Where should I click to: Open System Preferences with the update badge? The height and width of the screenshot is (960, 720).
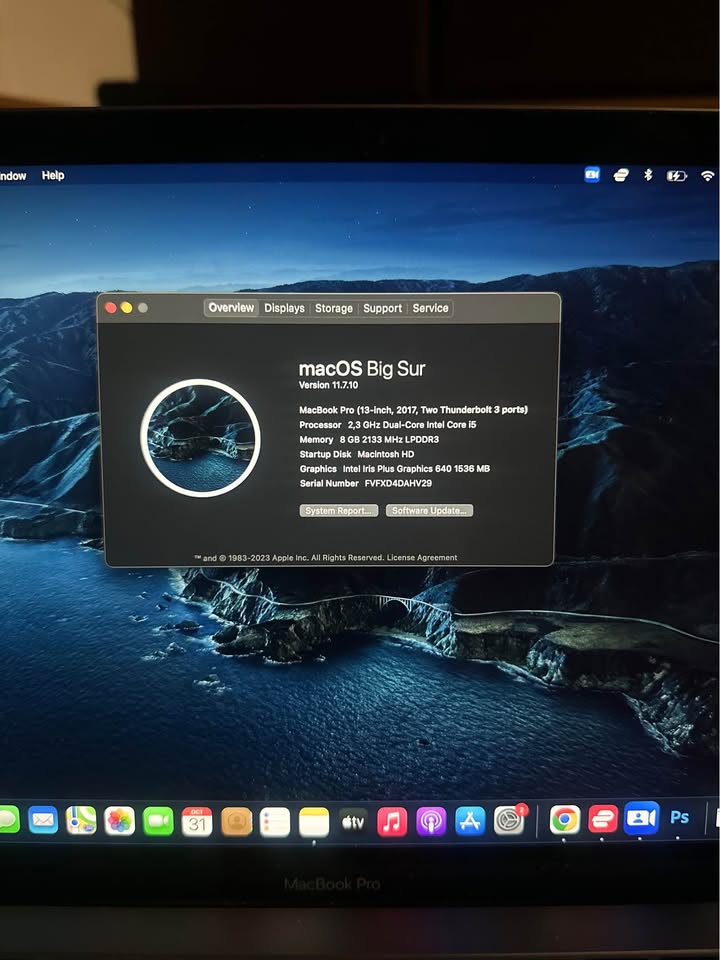[x=509, y=821]
